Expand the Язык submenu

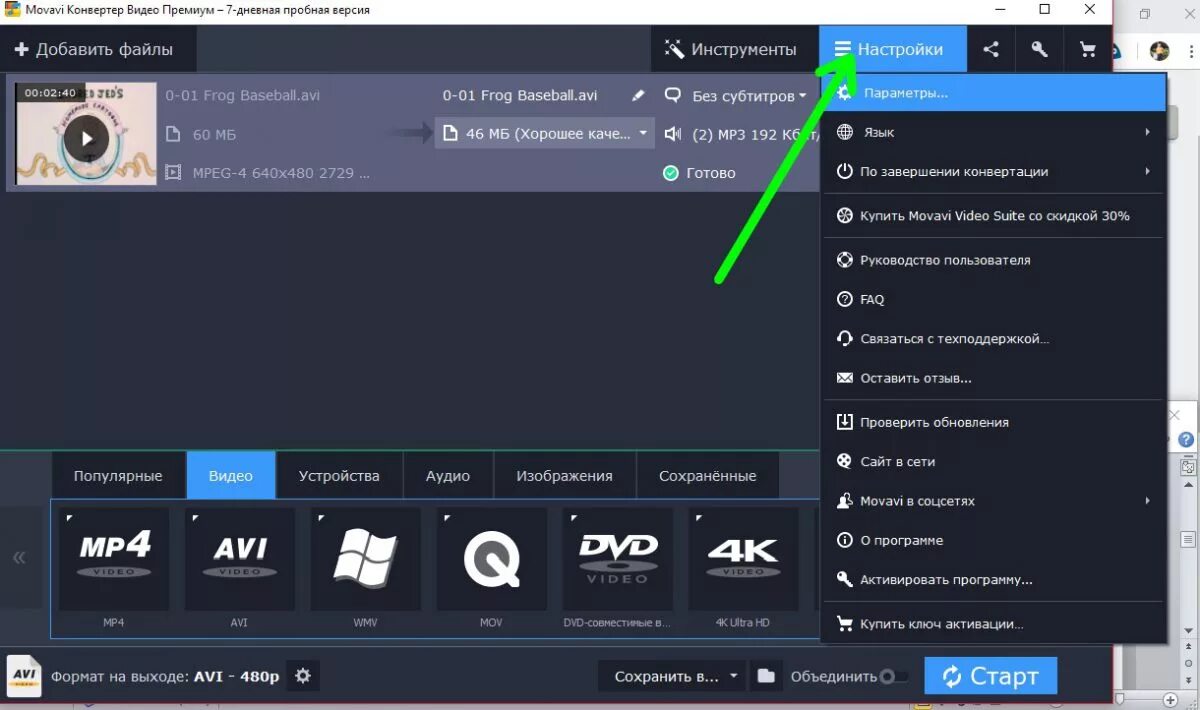(x=995, y=132)
